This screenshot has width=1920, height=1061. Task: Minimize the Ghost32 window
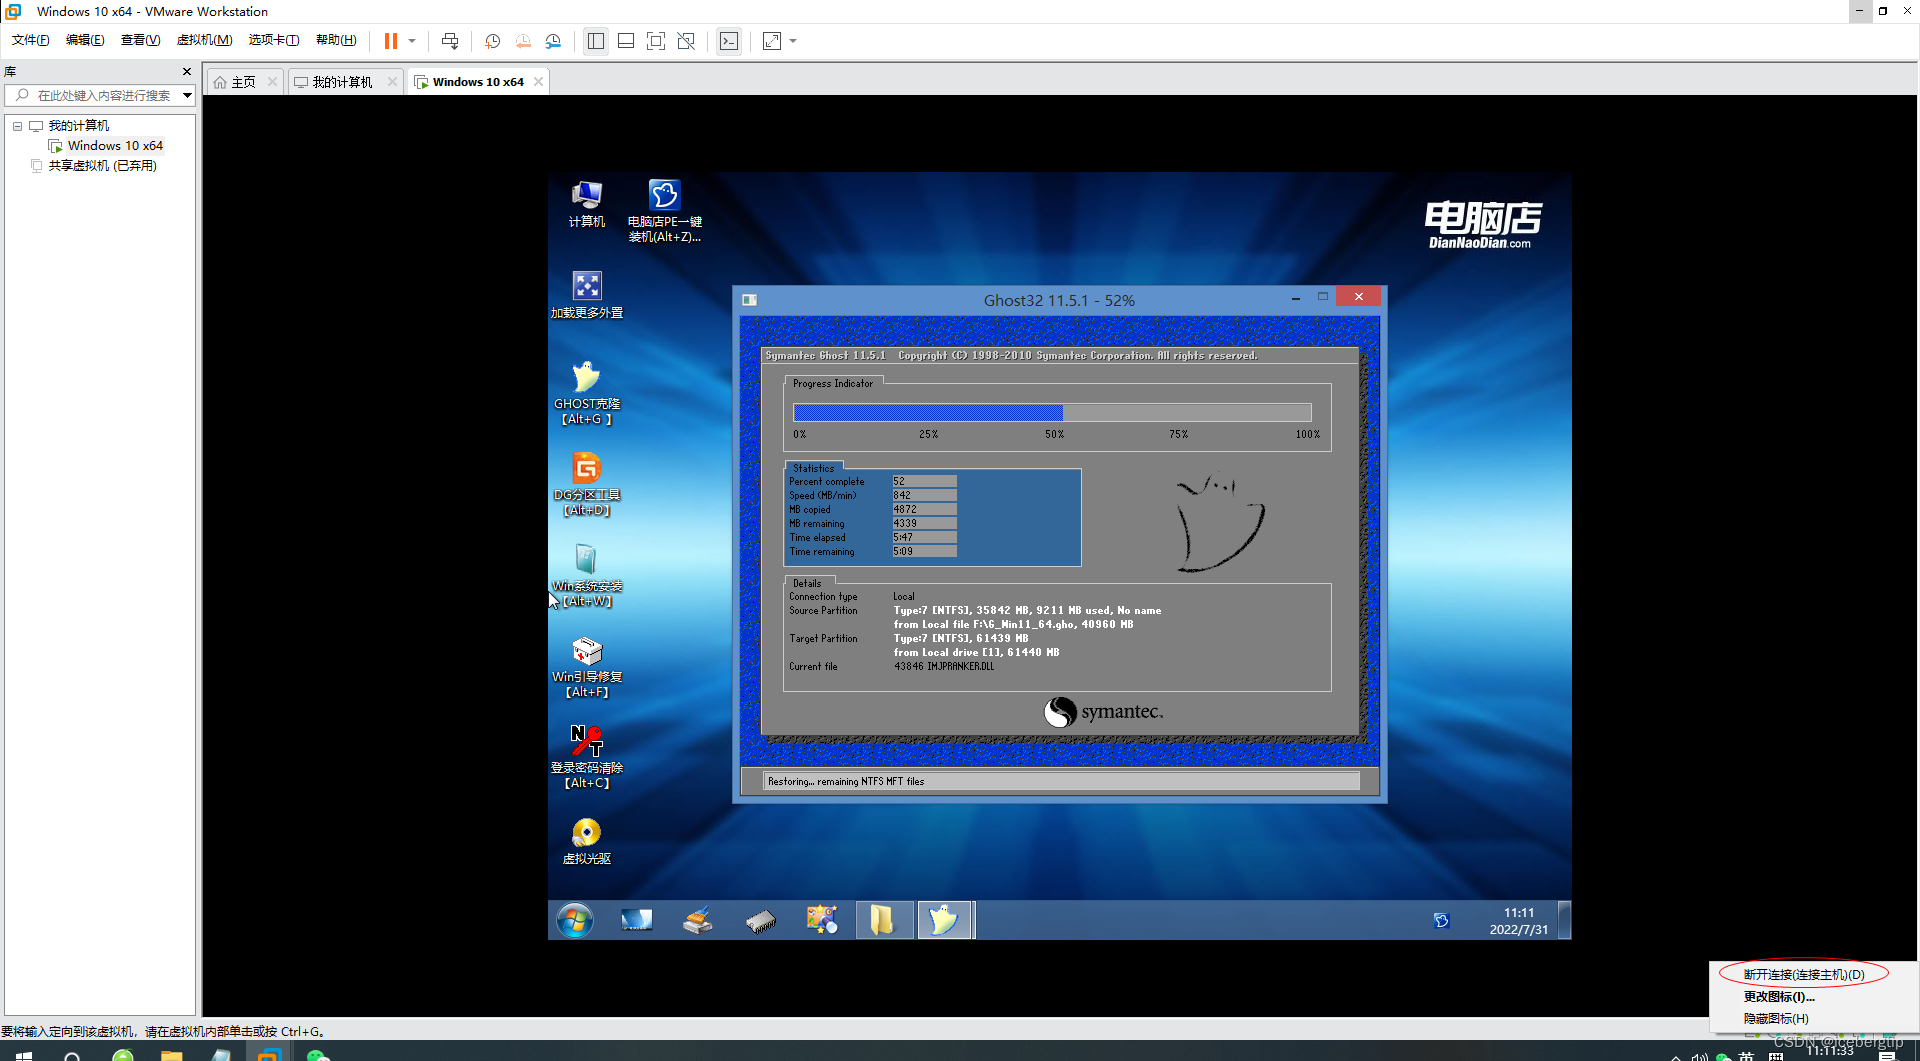click(x=1296, y=298)
